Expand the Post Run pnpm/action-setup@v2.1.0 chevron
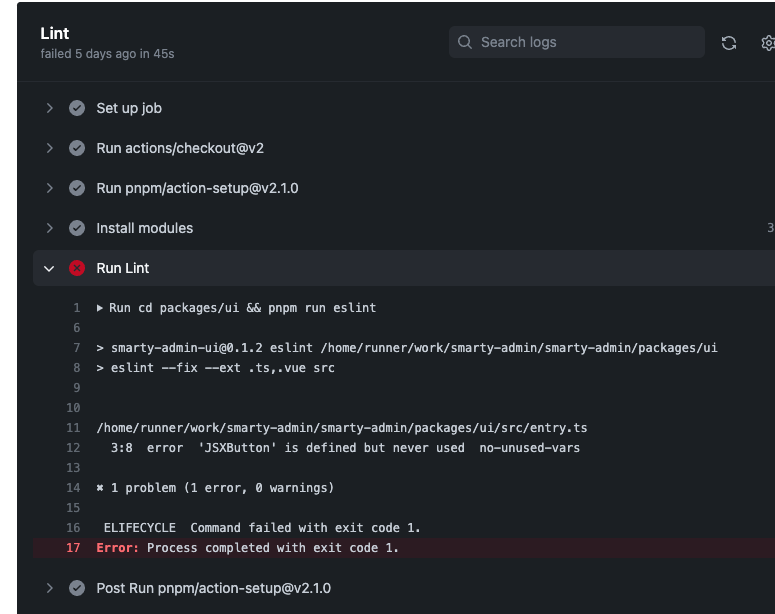The height and width of the screenshot is (614, 775). 49,588
